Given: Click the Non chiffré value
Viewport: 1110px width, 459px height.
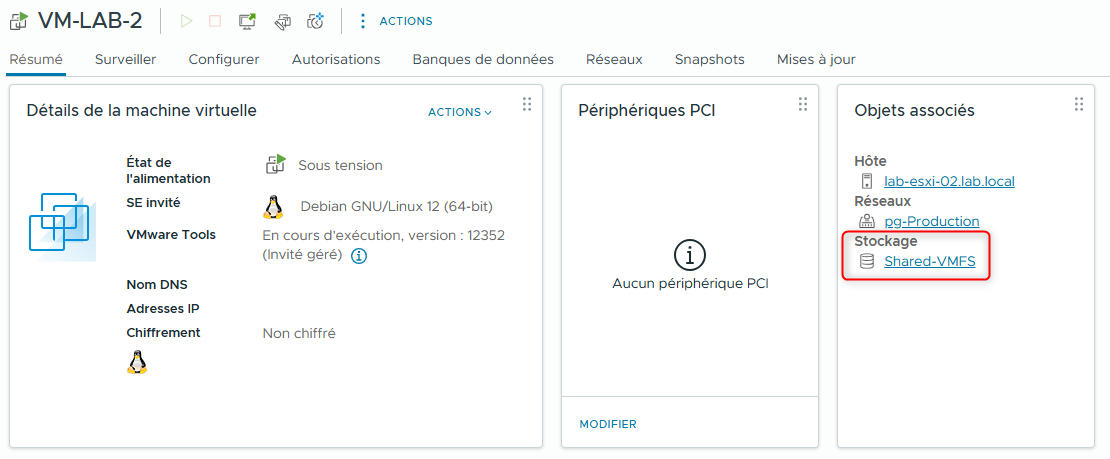Looking at the screenshot, I should click(x=299, y=333).
